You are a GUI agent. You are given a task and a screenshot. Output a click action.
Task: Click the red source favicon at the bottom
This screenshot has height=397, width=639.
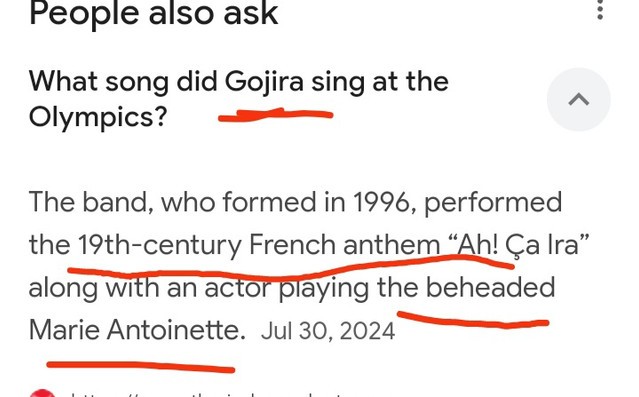pyautogui.click(x=42, y=393)
